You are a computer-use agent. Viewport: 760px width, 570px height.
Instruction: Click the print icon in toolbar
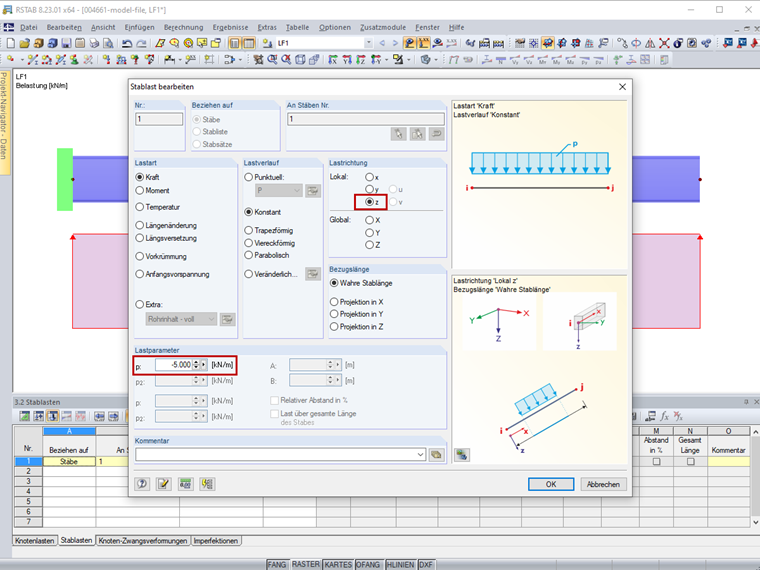coord(95,43)
